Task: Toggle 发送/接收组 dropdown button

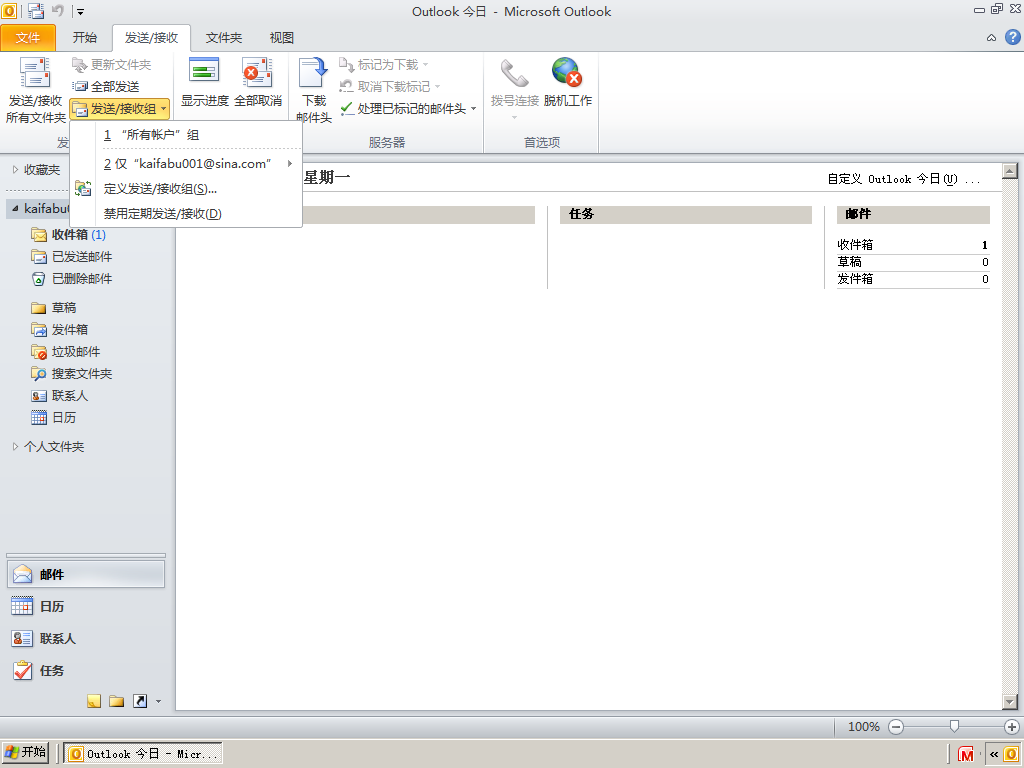Action: pyautogui.click(x=120, y=109)
